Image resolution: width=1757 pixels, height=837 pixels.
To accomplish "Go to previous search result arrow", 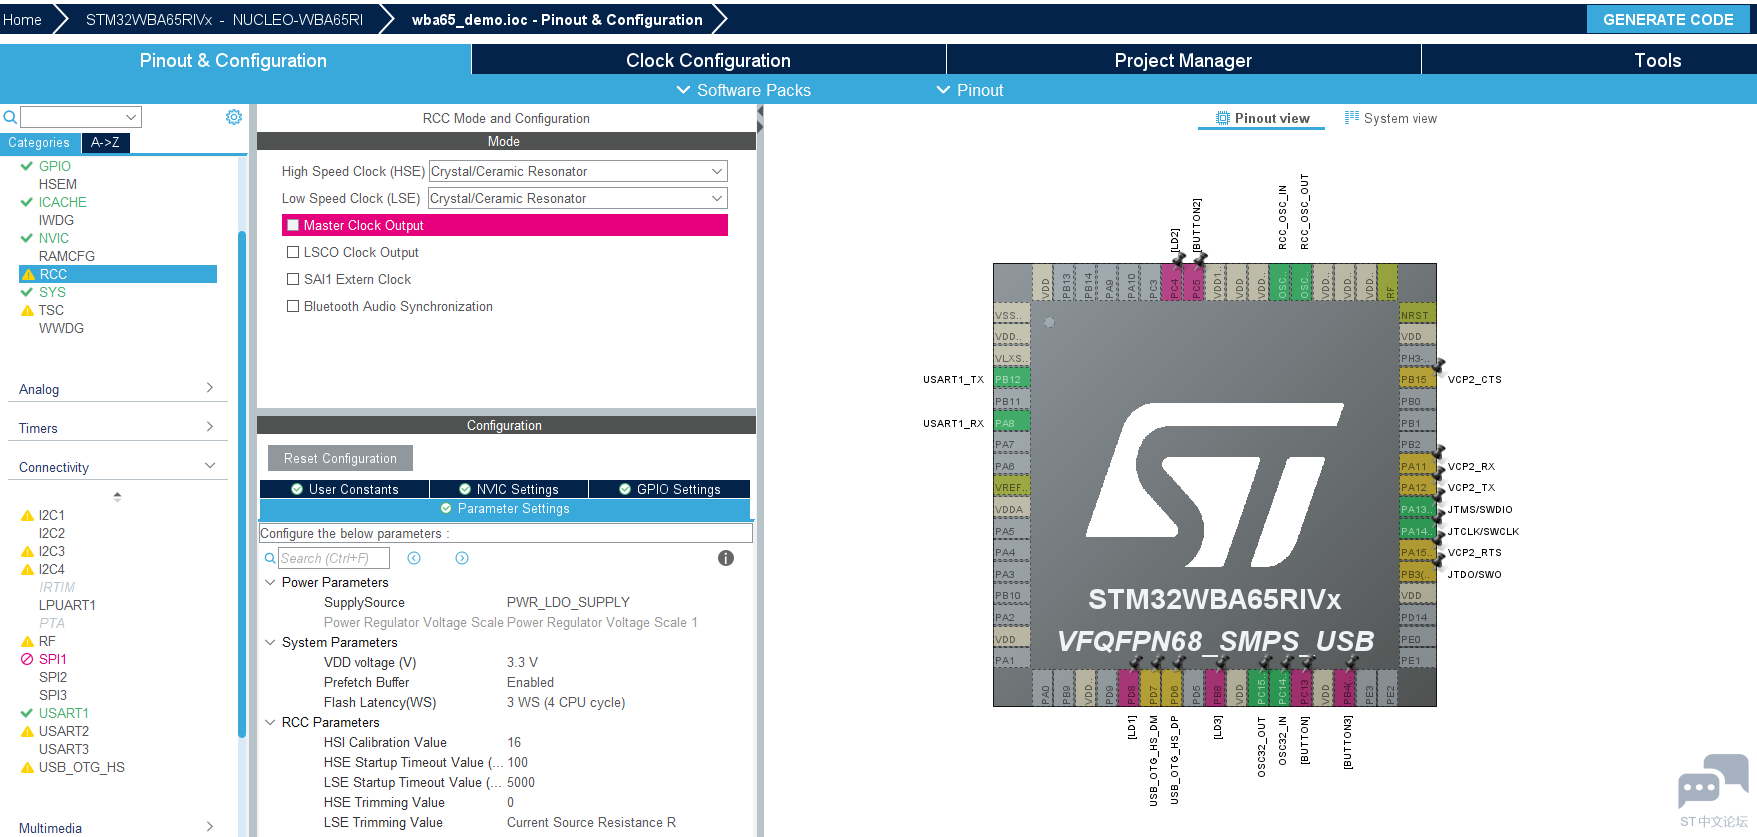I will pos(414,558).
